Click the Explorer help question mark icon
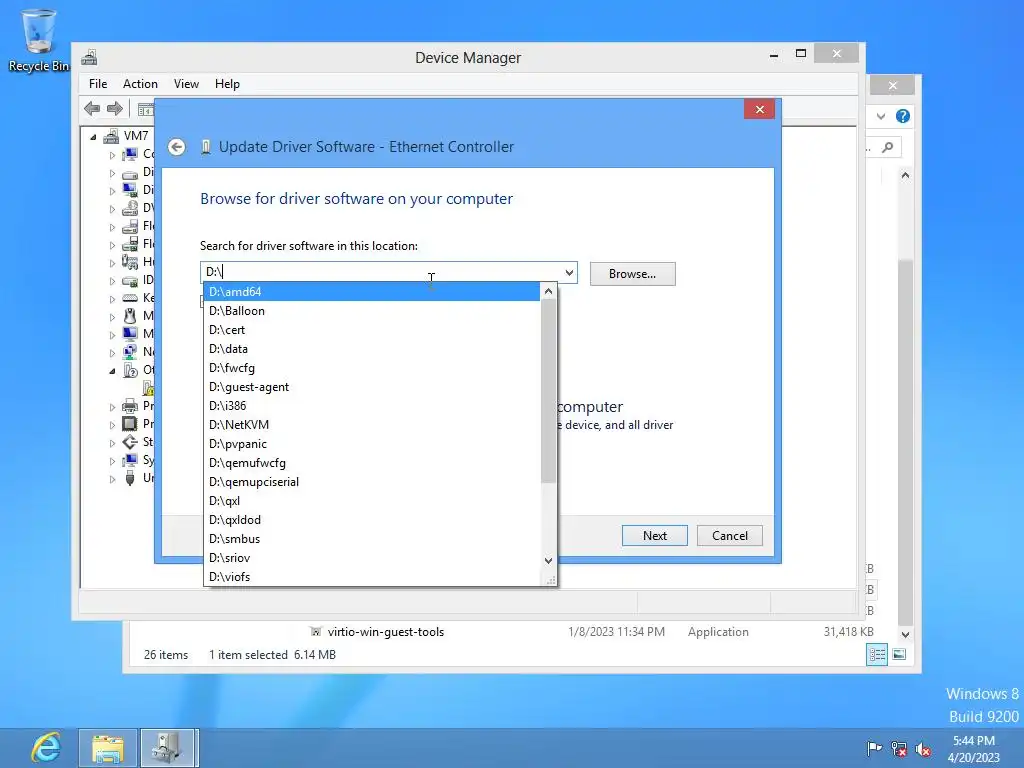This screenshot has height=768, width=1024. coord(903,116)
